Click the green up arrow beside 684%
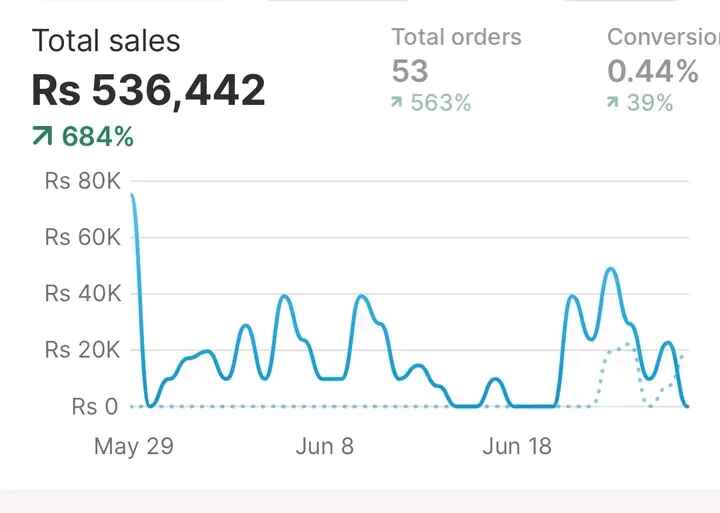This screenshot has height=513, width=720. pyautogui.click(x=43, y=137)
